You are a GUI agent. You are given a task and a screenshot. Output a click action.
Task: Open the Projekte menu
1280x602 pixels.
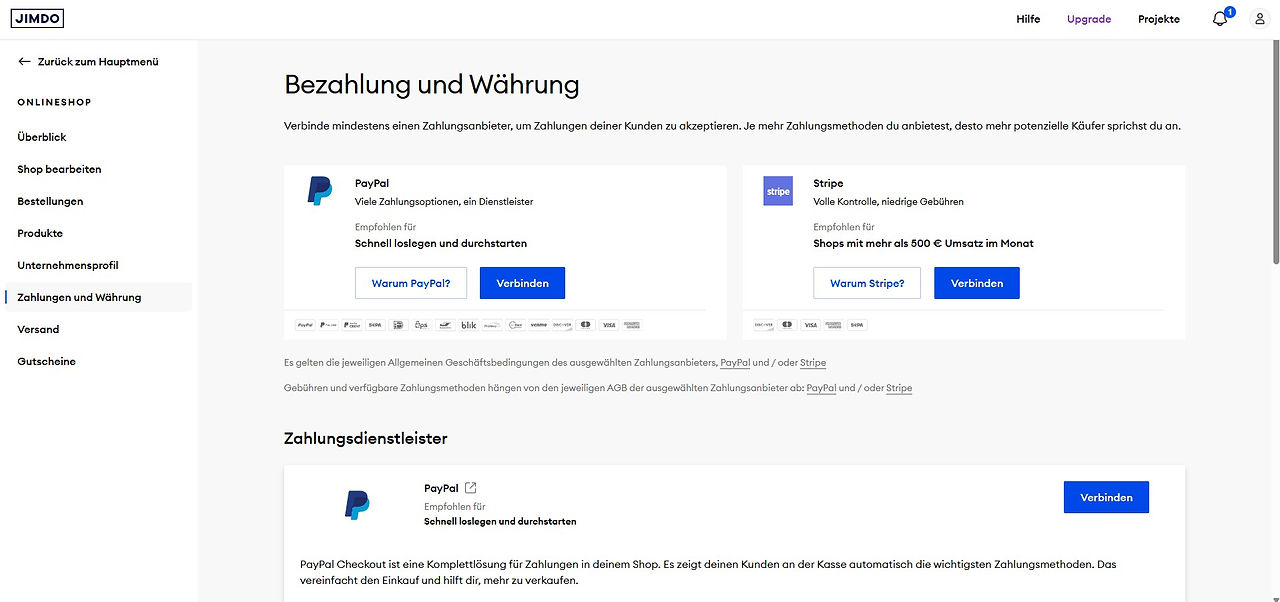[x=1159, y=19]
